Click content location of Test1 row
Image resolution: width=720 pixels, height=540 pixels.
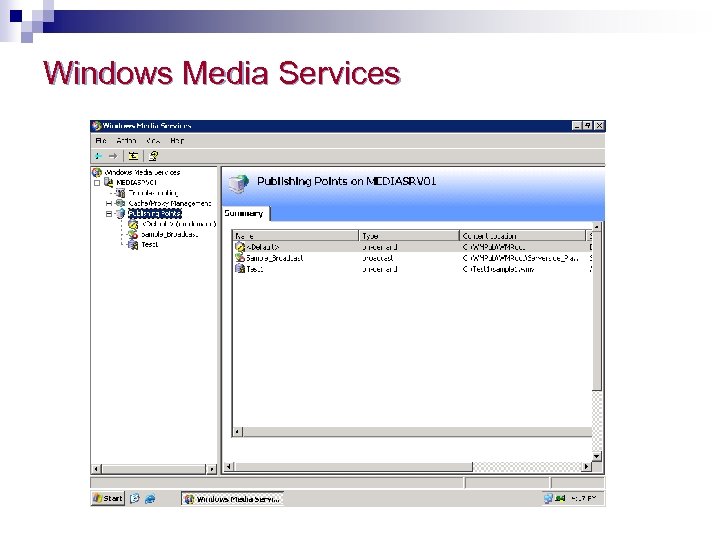coord(499,269)
